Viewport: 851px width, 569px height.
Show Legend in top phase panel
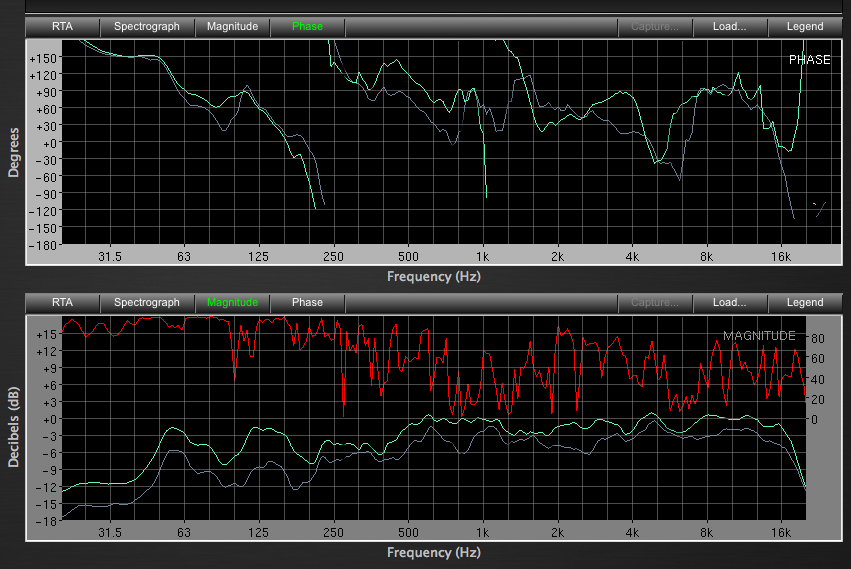[x=805, y=27]
